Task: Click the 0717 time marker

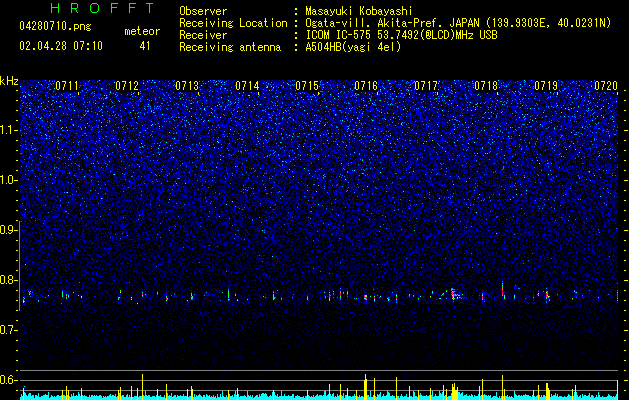Action: coord(426,86)
